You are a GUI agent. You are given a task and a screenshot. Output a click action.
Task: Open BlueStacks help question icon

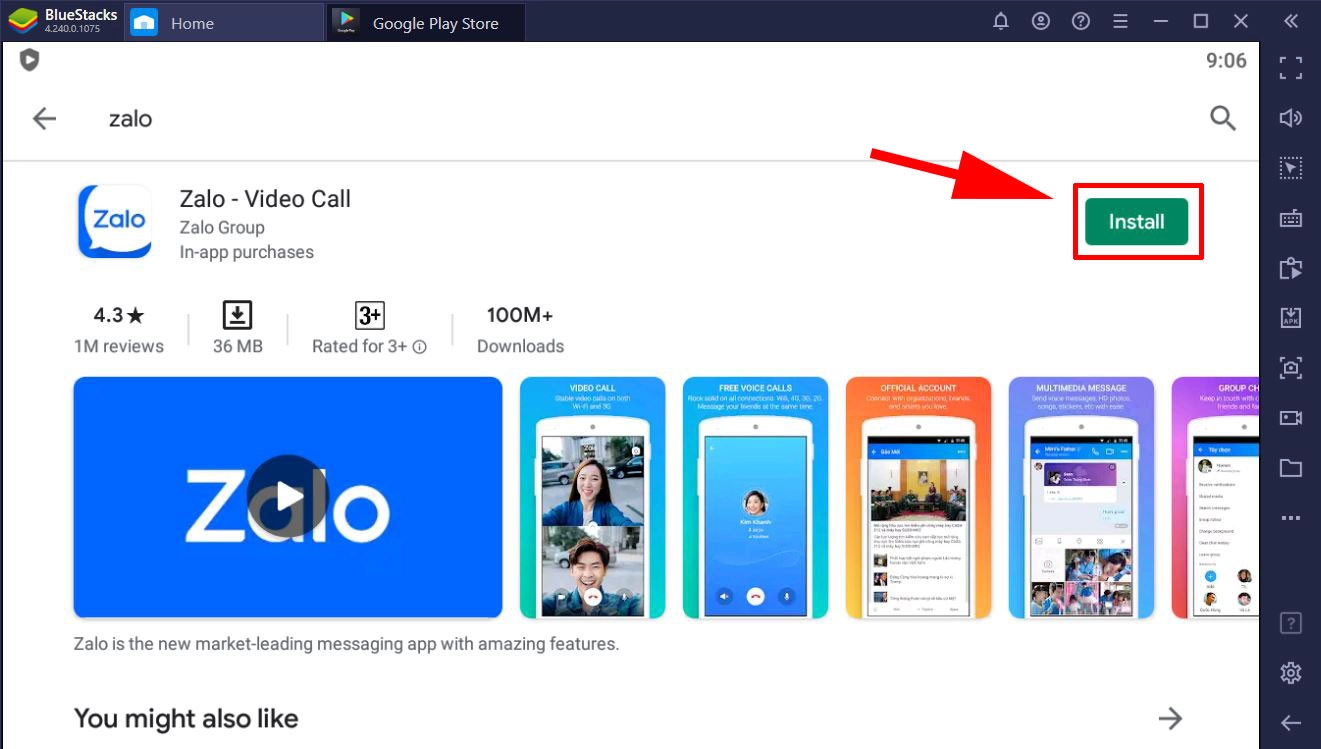point(1081,21)
